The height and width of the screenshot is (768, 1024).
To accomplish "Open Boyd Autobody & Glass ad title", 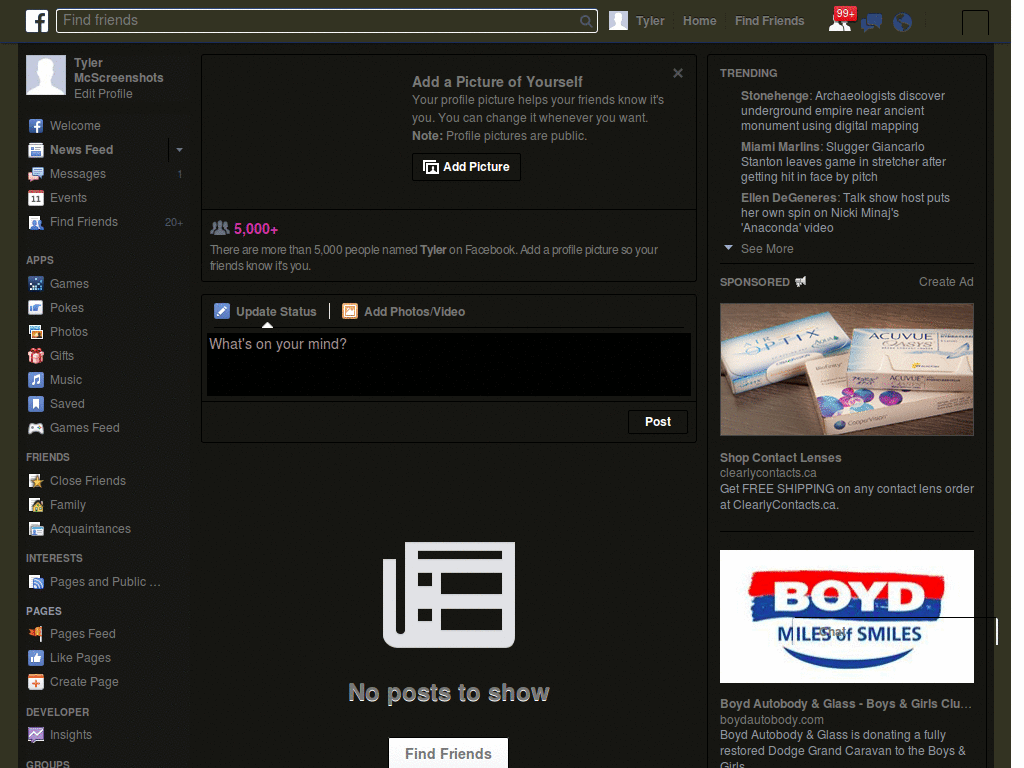I will click(x=846, y=704).
